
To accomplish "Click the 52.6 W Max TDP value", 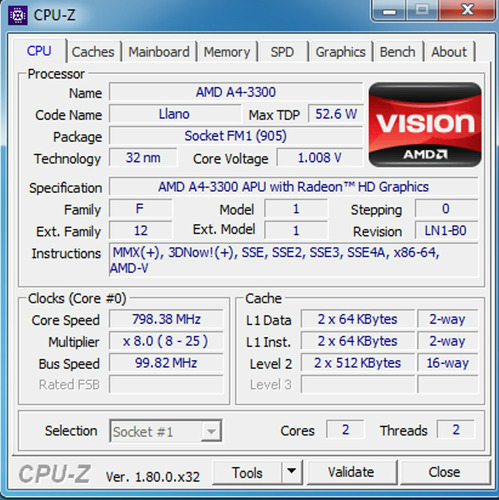I will coord(336,114).
